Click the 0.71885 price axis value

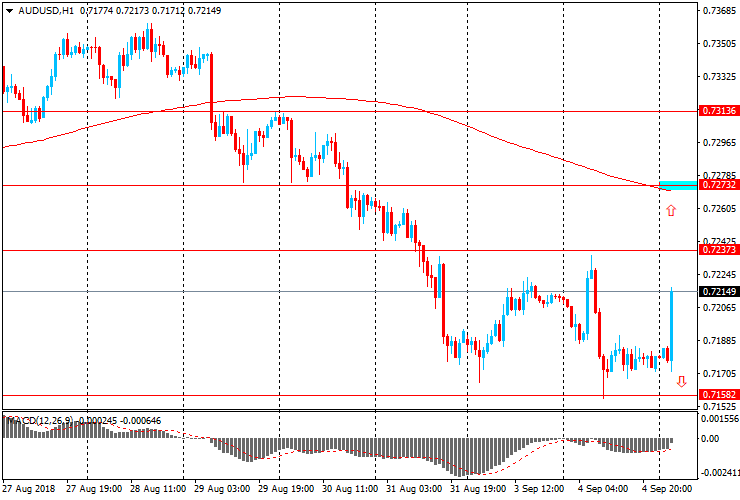click(719, 341)
